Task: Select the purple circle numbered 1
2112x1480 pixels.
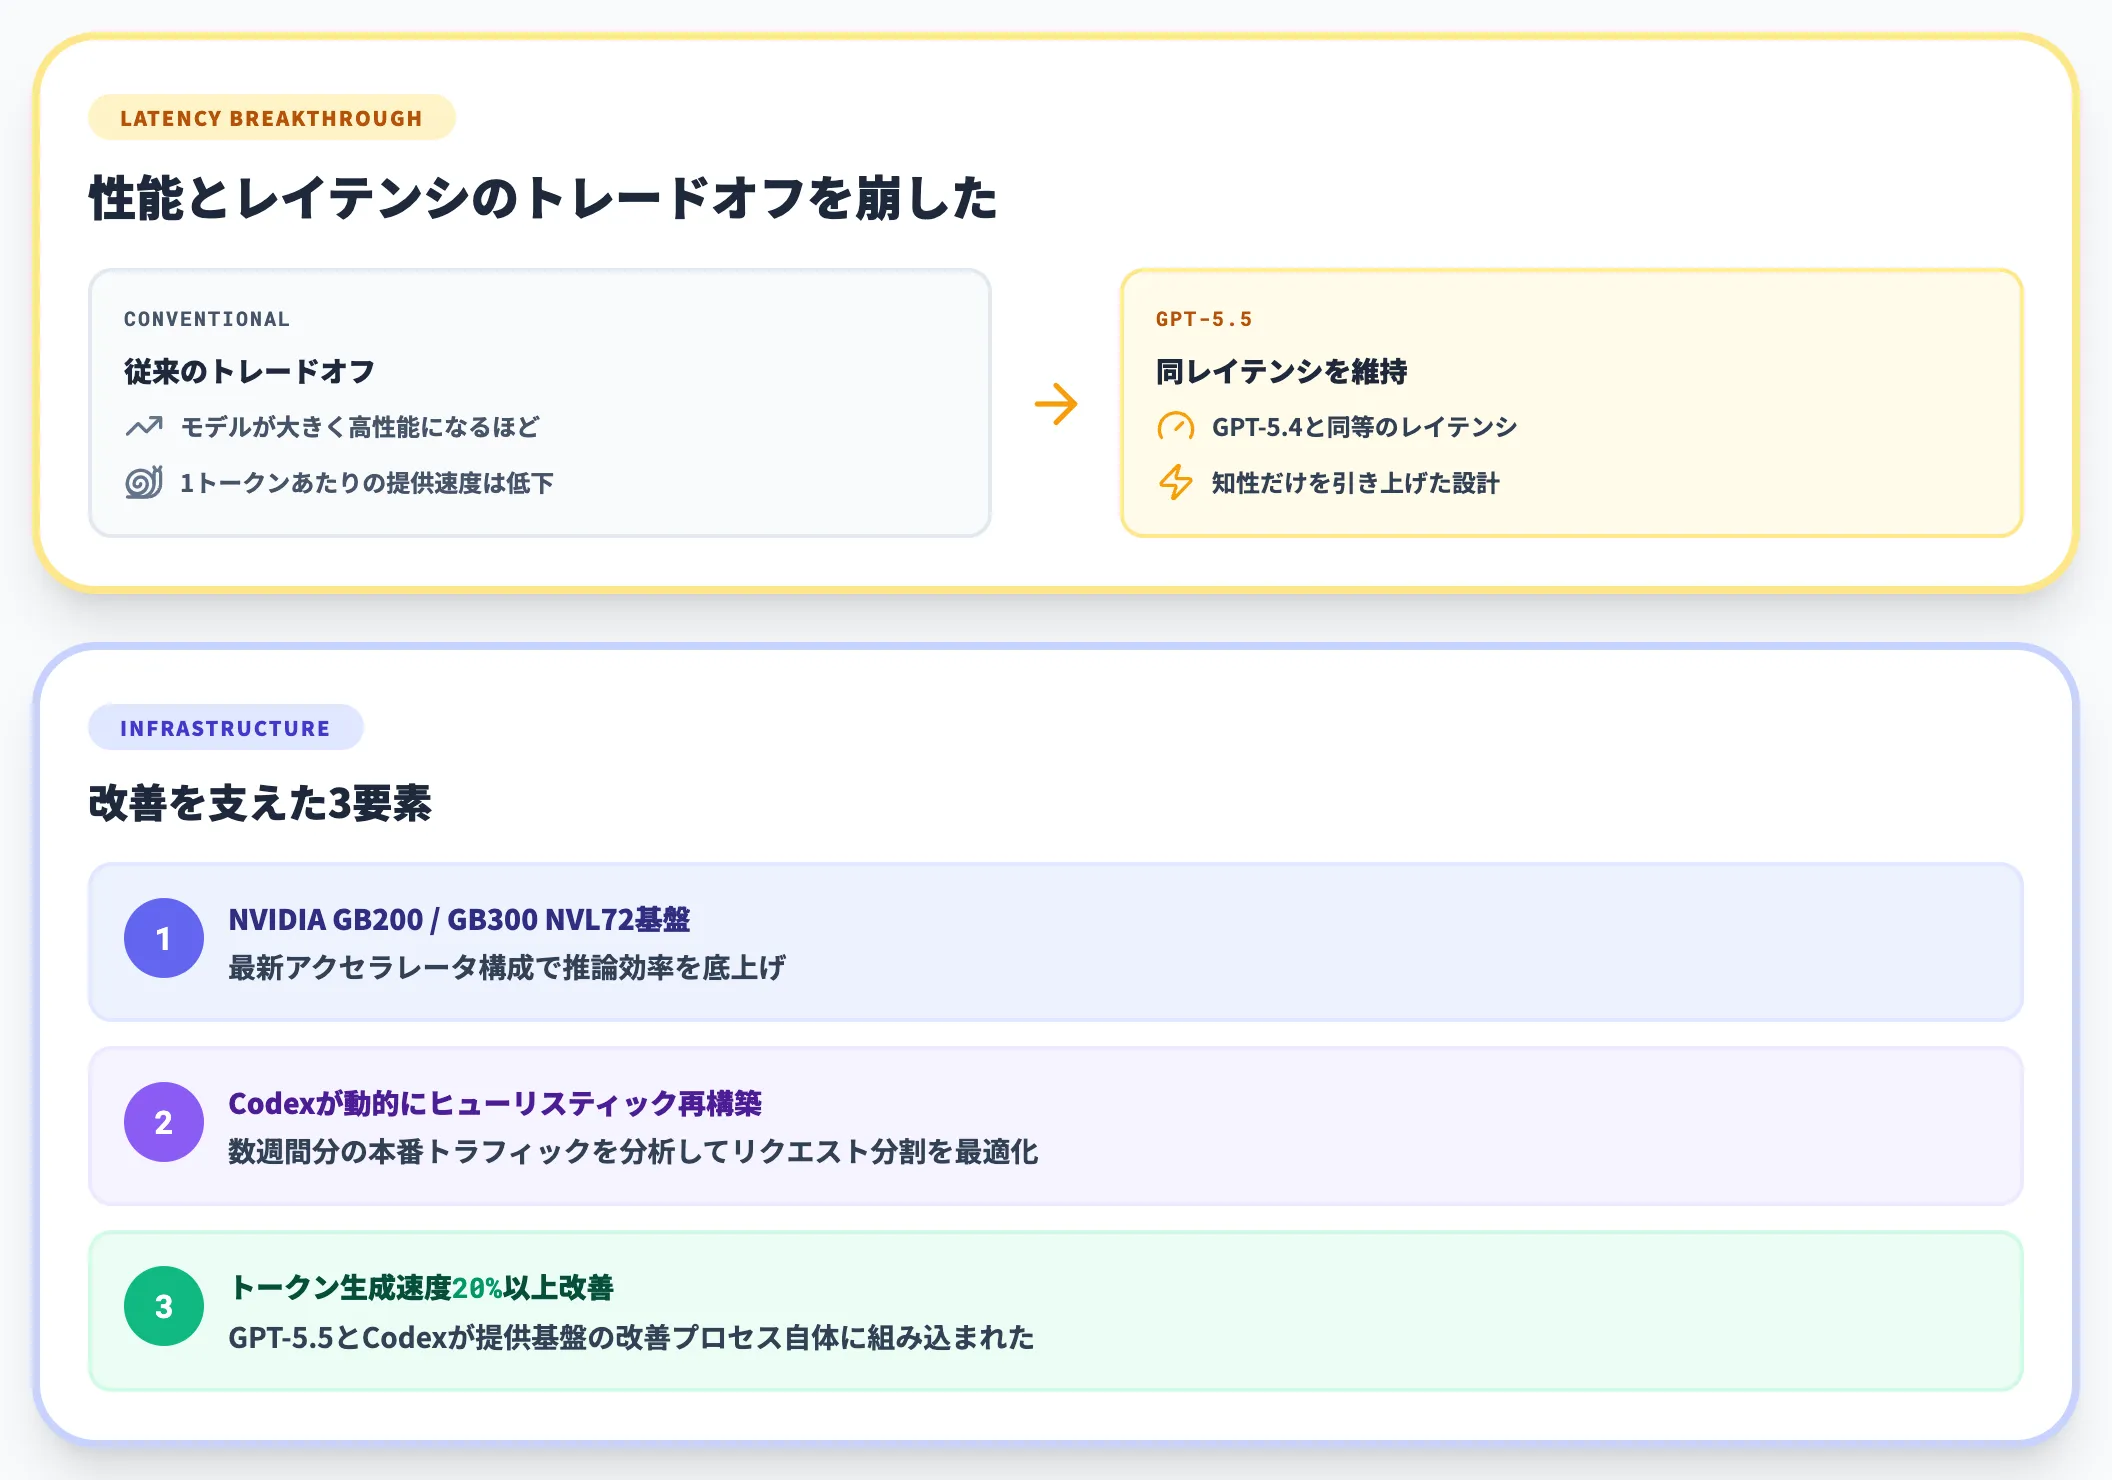Action: (162, 938)
